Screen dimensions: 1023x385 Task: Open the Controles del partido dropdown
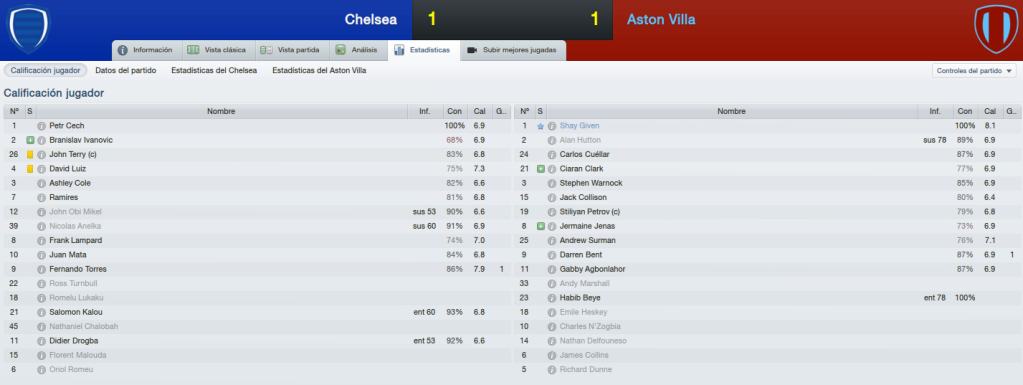974,70
